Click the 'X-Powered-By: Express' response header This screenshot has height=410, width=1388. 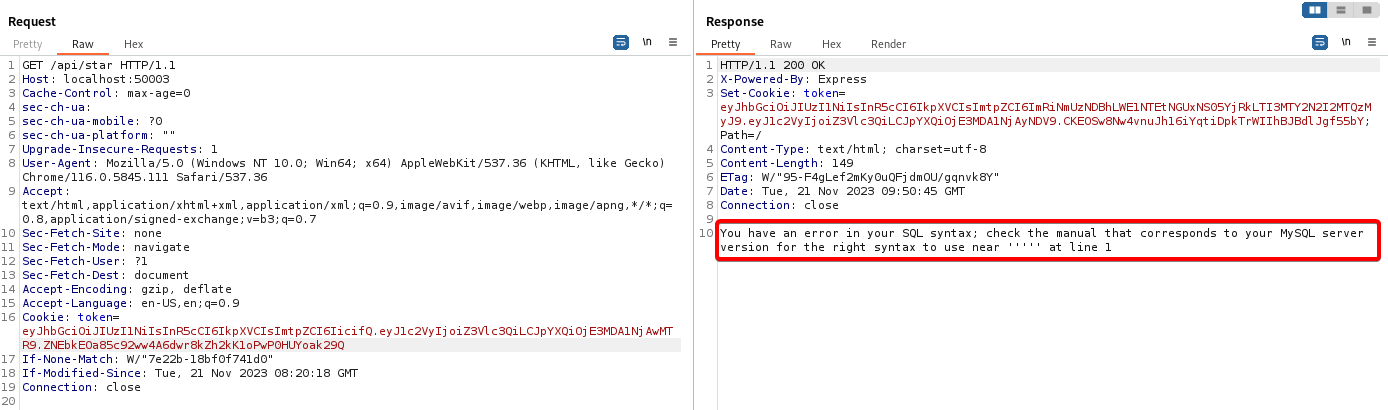coord(793,79)
